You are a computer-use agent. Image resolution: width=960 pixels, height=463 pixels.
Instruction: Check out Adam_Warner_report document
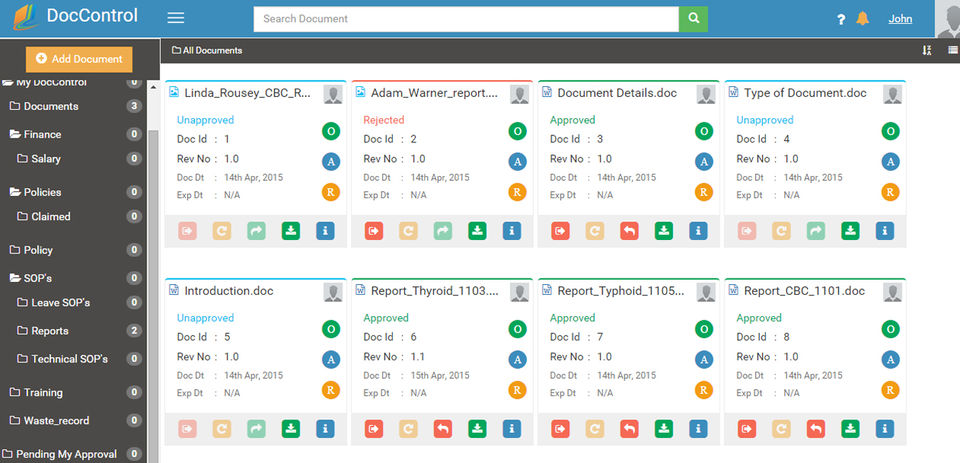tap(374, 231)
